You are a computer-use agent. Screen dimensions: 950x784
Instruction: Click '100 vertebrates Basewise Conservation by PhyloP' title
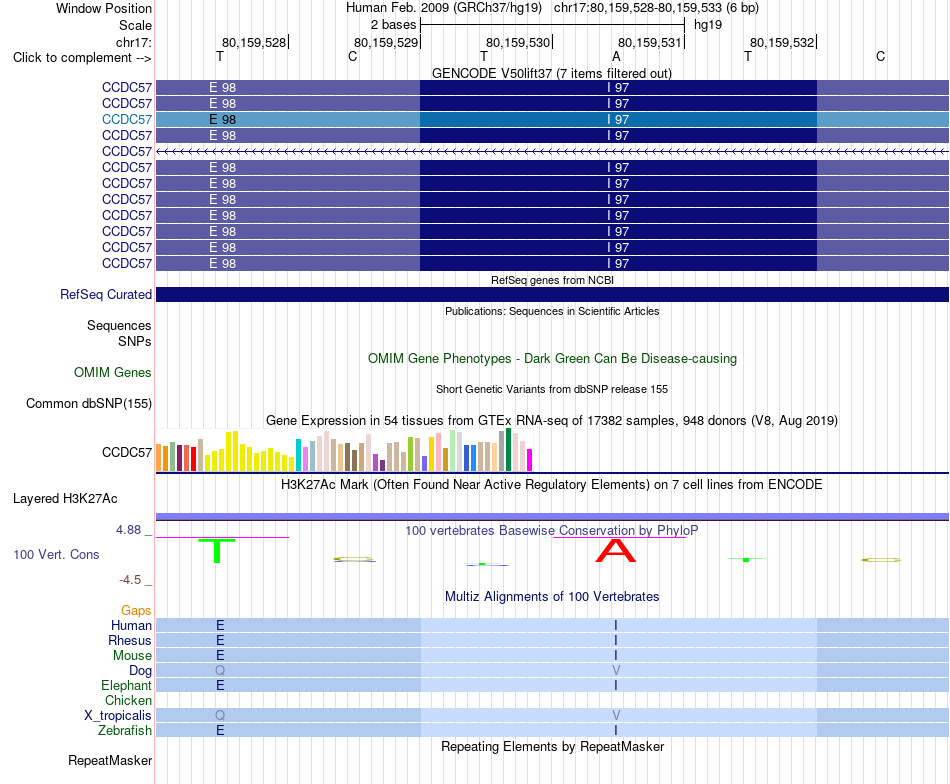[x=551, y=531]
